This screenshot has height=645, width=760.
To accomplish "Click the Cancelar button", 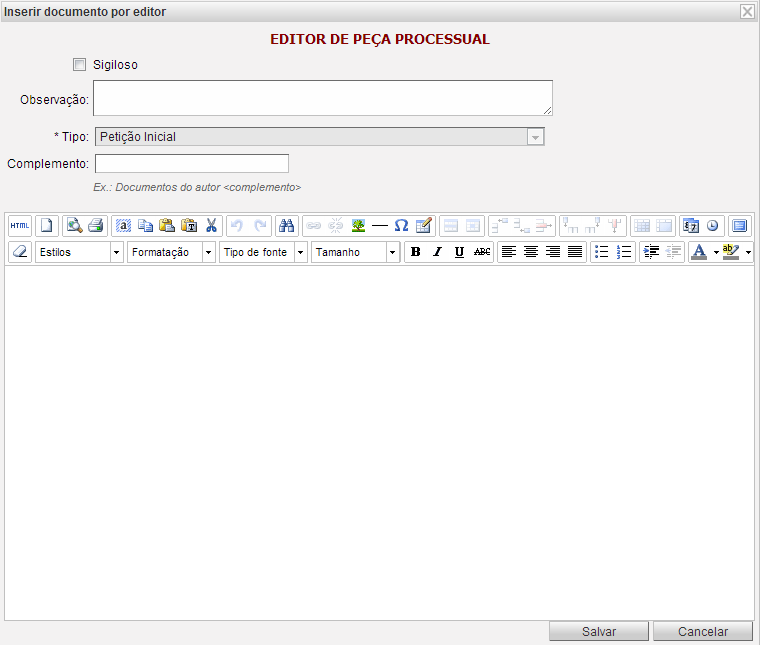I will click(x=703, y=631).
